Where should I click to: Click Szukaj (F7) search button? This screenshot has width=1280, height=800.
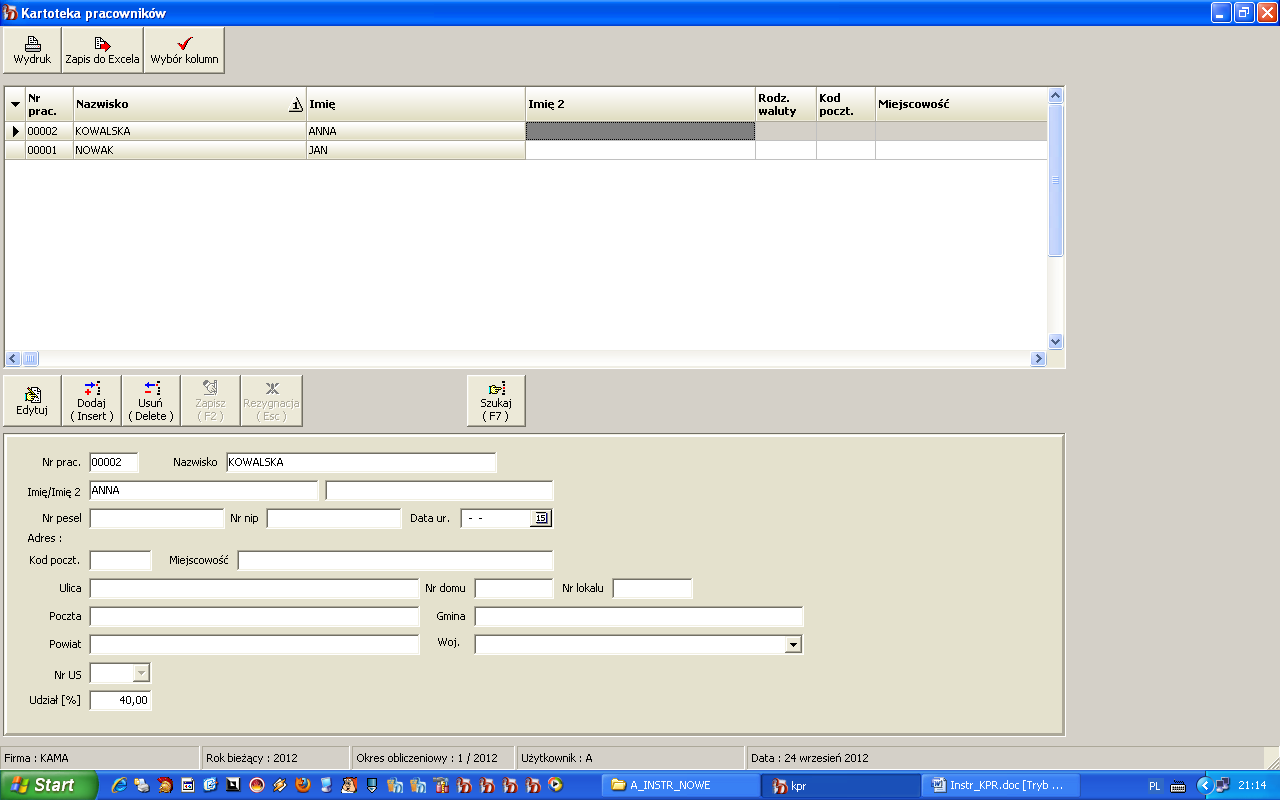[496, 401]
